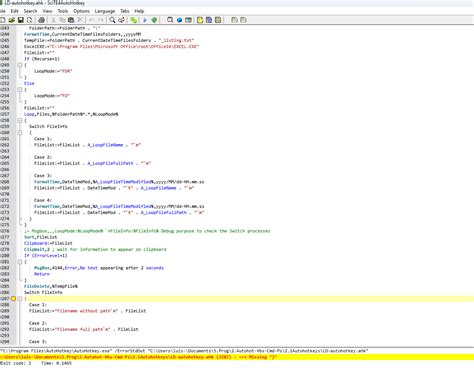Screen dimensions: 474x385
Task: Click the Open file toolbar icon
Action: (x=12, y=20)
